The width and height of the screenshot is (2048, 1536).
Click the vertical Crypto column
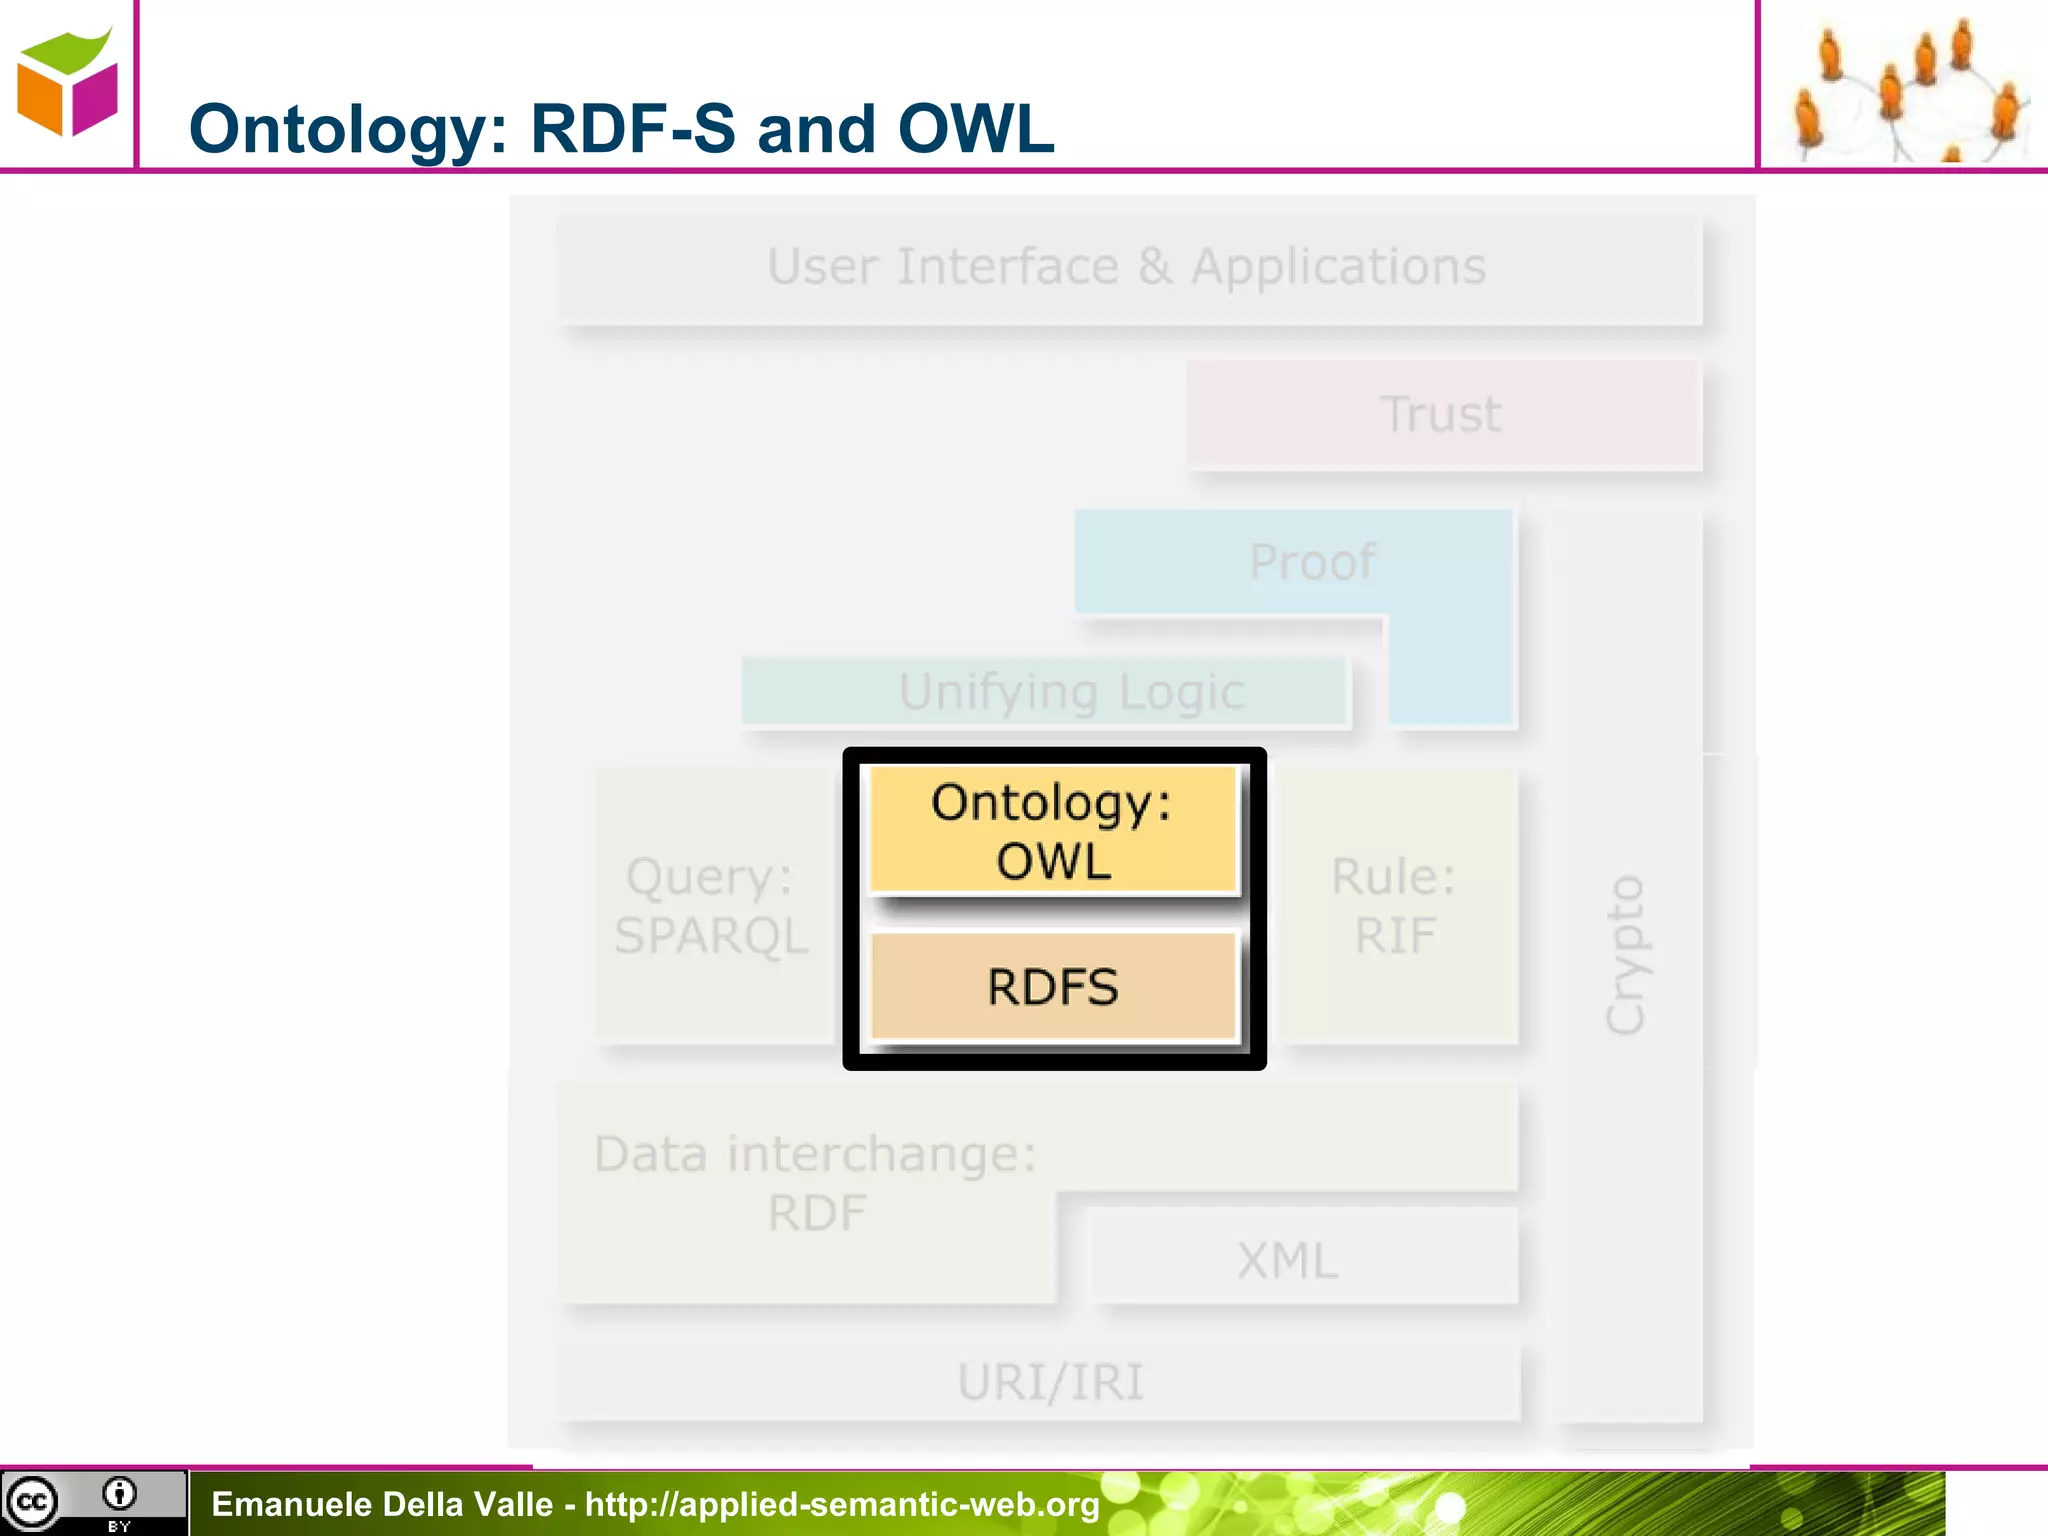(1626, 955)
